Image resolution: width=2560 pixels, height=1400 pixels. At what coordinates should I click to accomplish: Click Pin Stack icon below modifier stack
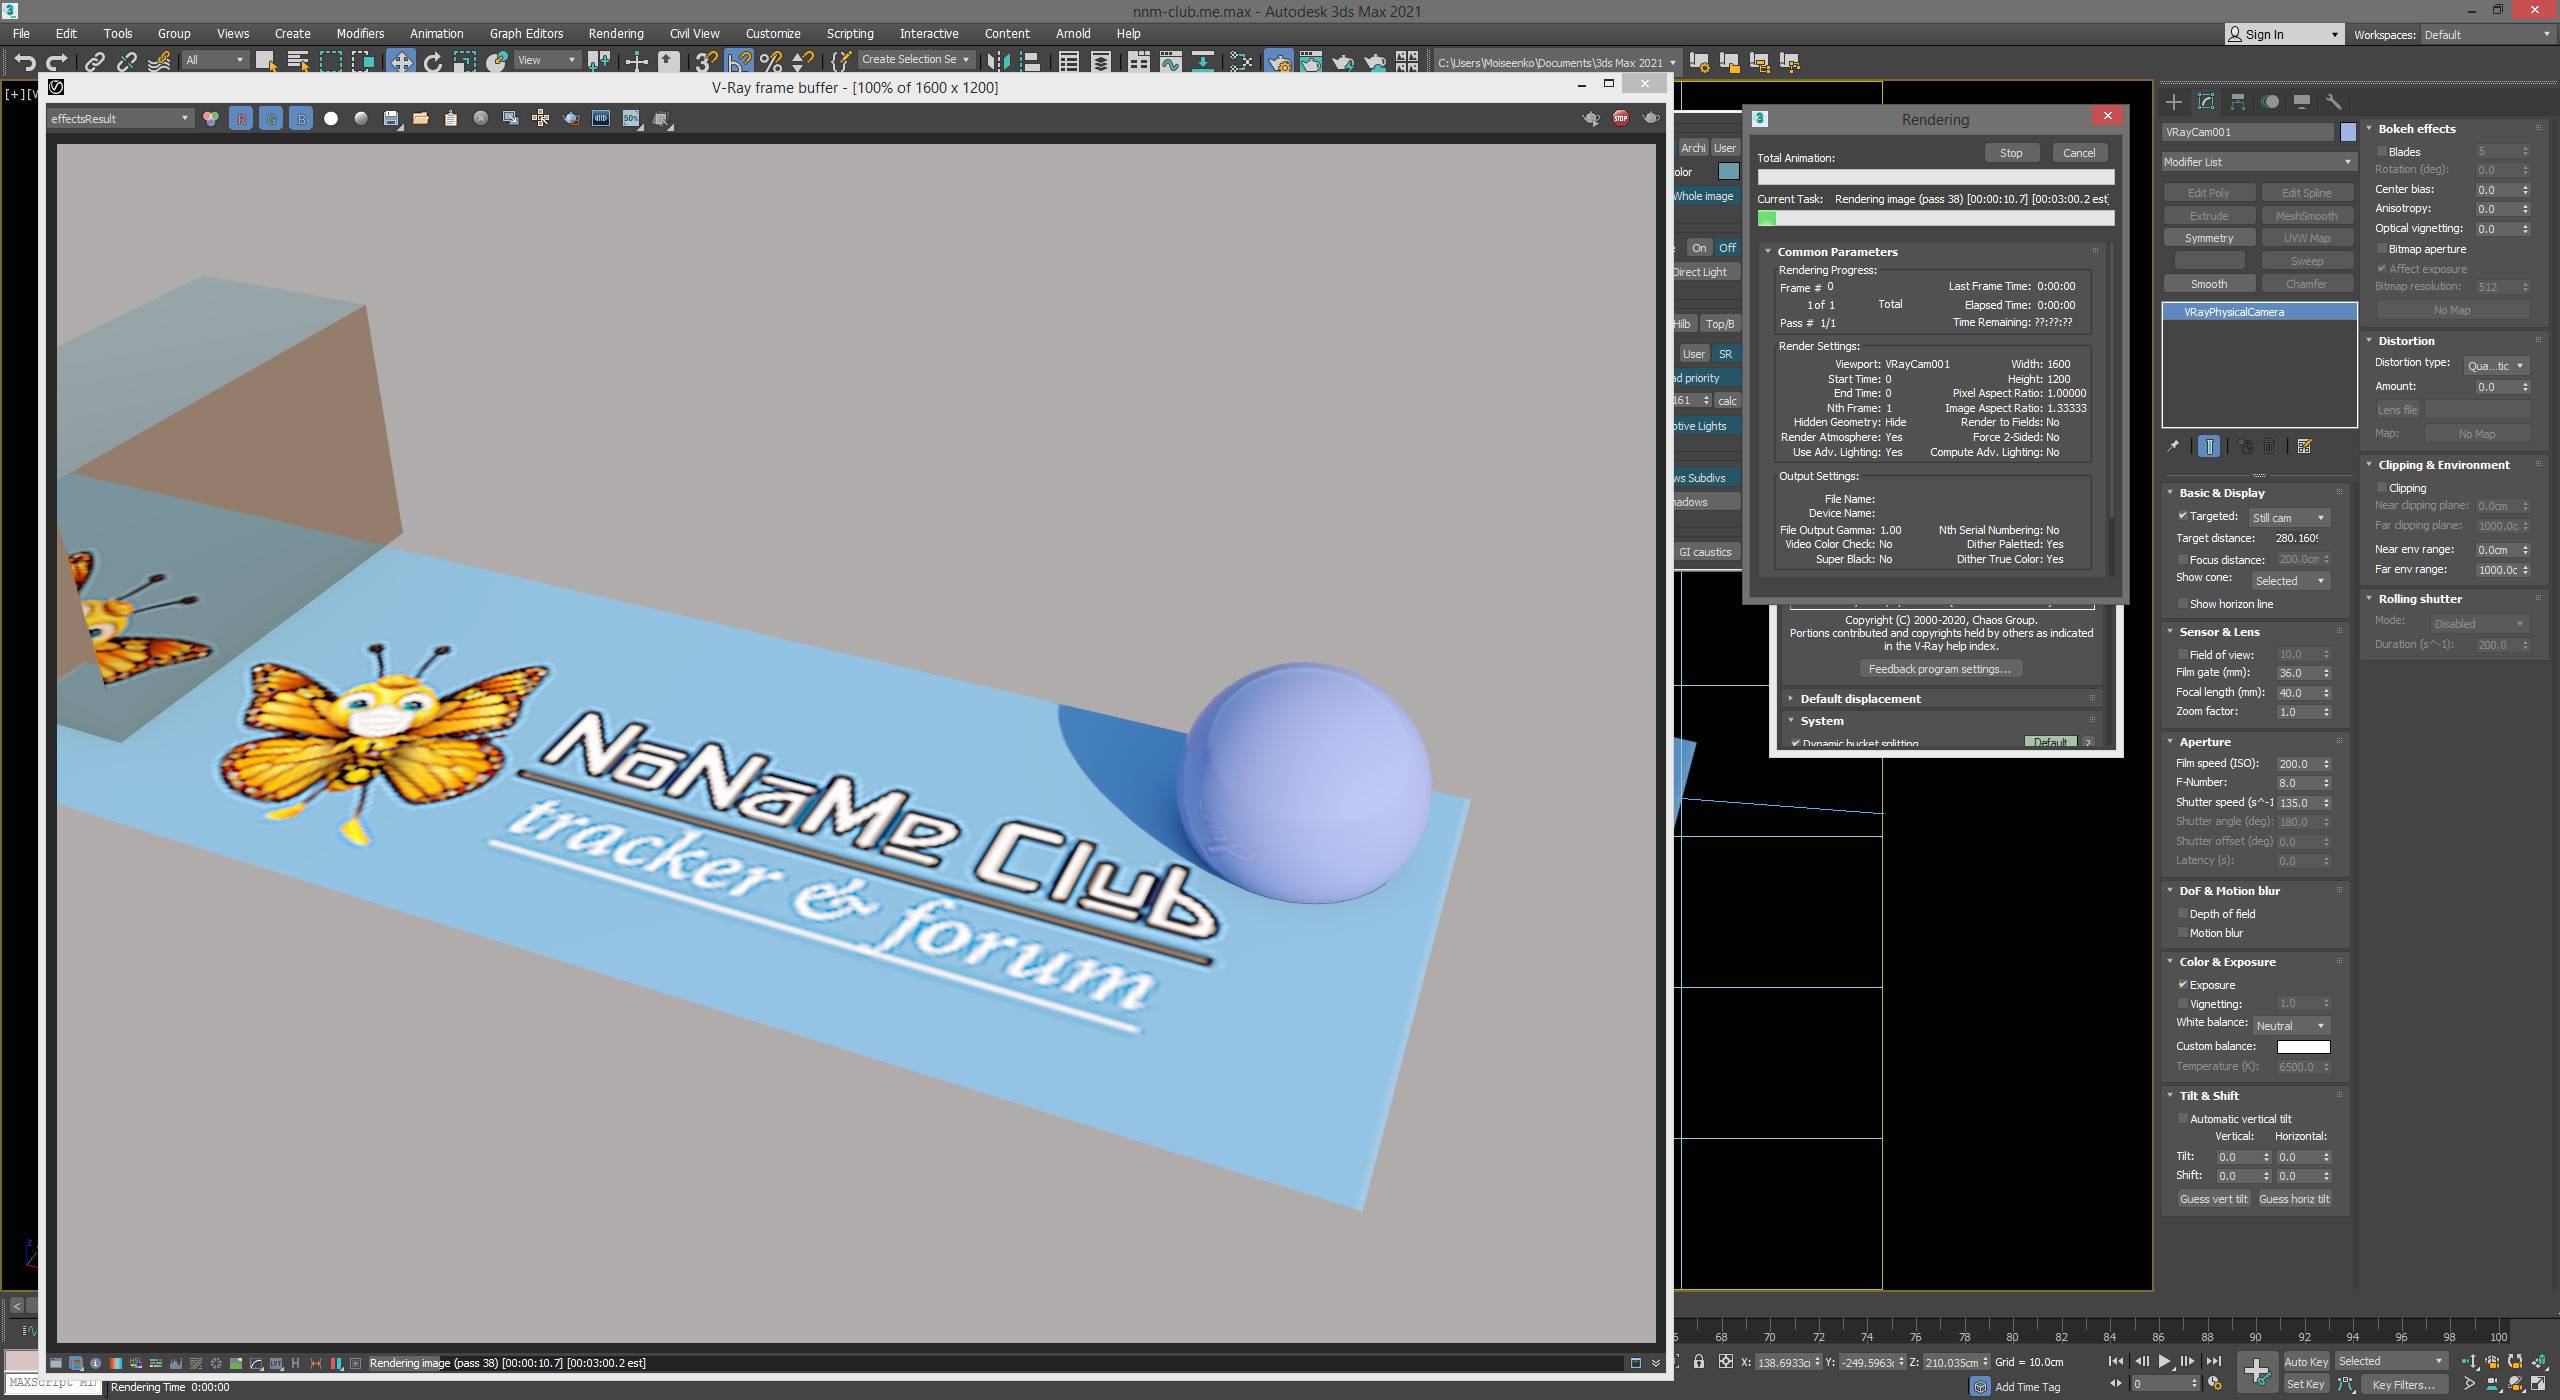point(2173,447)
